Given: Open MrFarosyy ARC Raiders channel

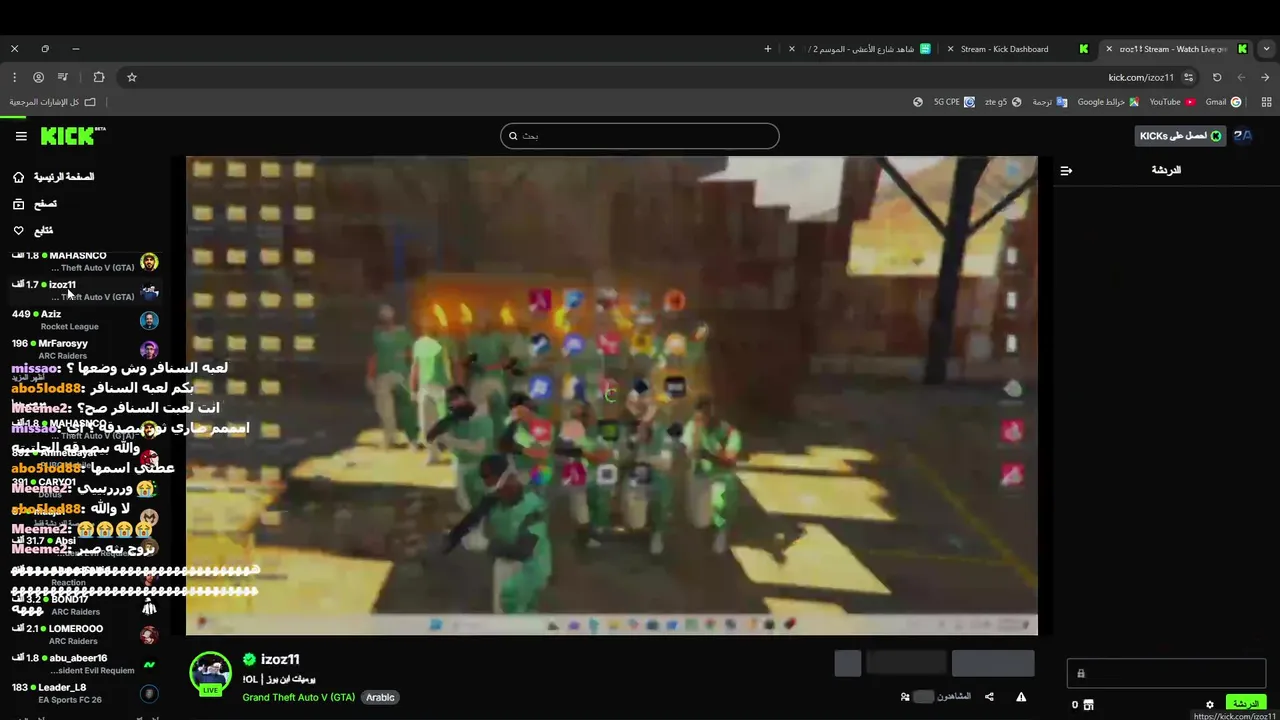Looking at the screenshot, I should point(85,350).
